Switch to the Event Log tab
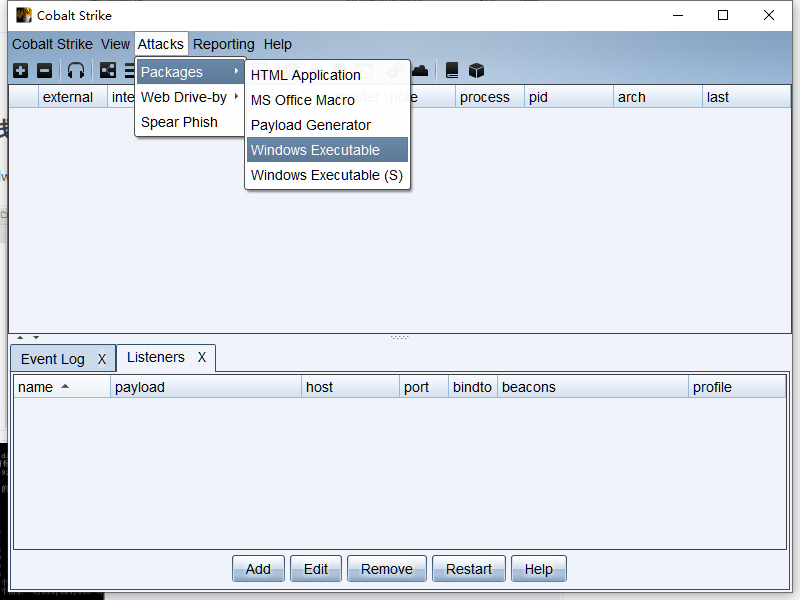800x600 pixels. (x=53, y=359)
